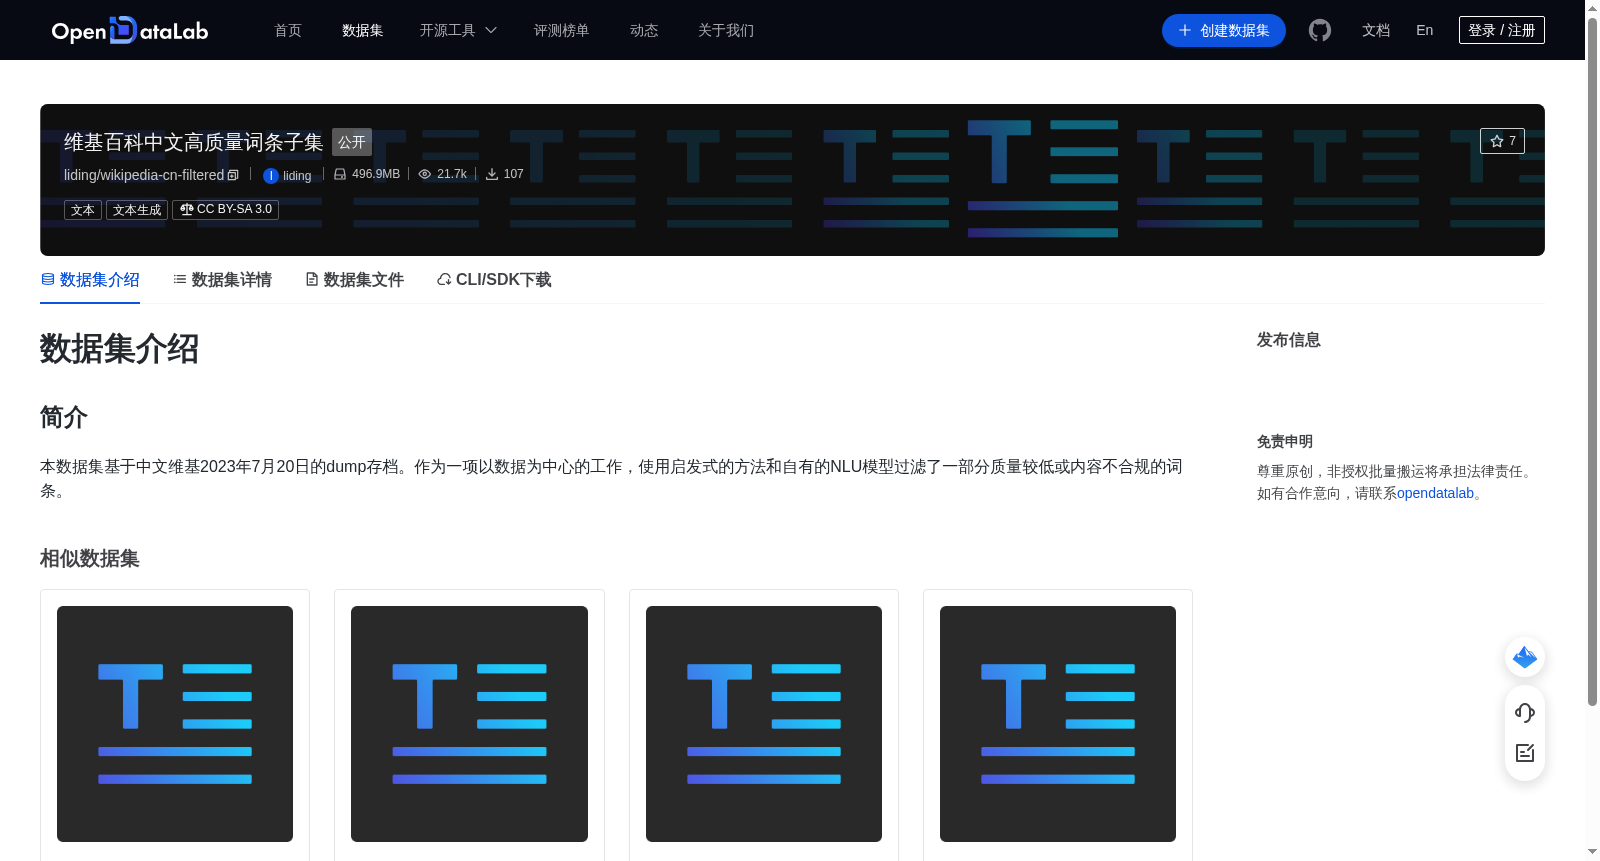This screenshot has width=1600, height=861.
Task: Click the liding username text
Action: [297, 176]
